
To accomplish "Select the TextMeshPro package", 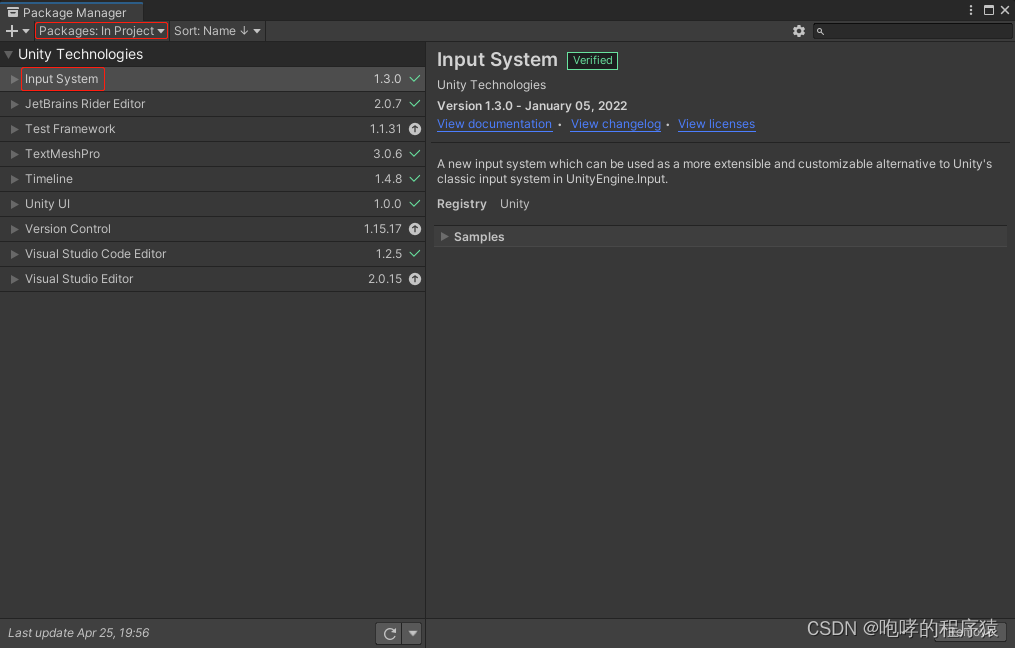I will click(x=212, y=154).
